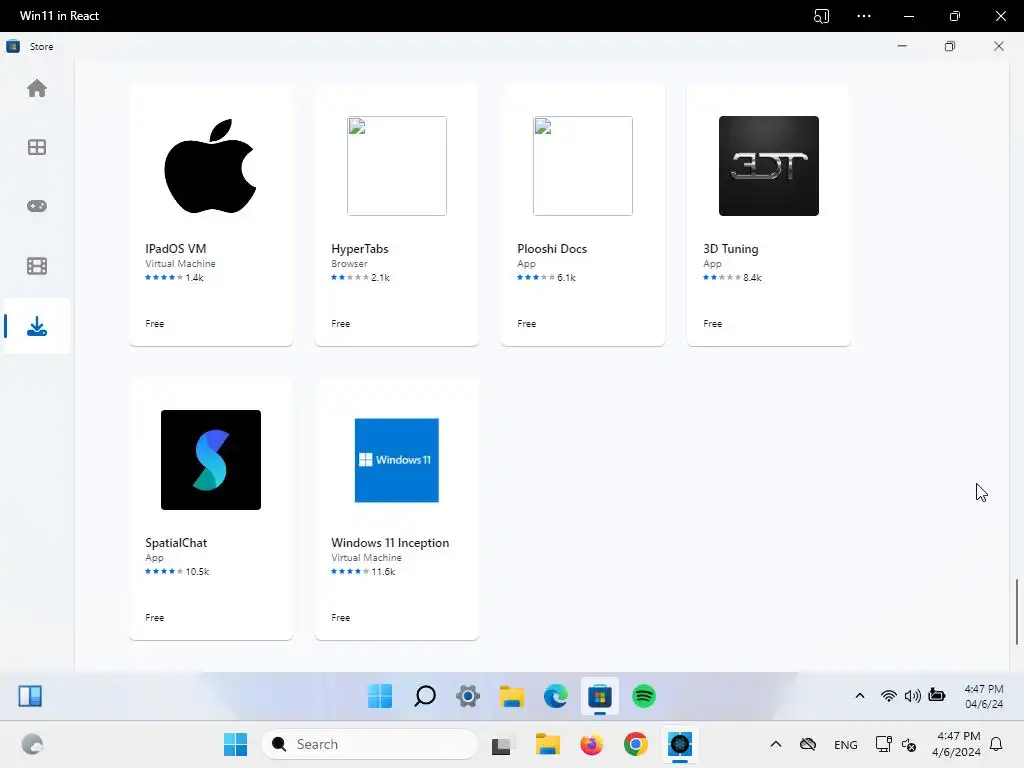Click the Free price on SpatialChat card
This screenshot has width=1024, height=768.
(154, 617)
